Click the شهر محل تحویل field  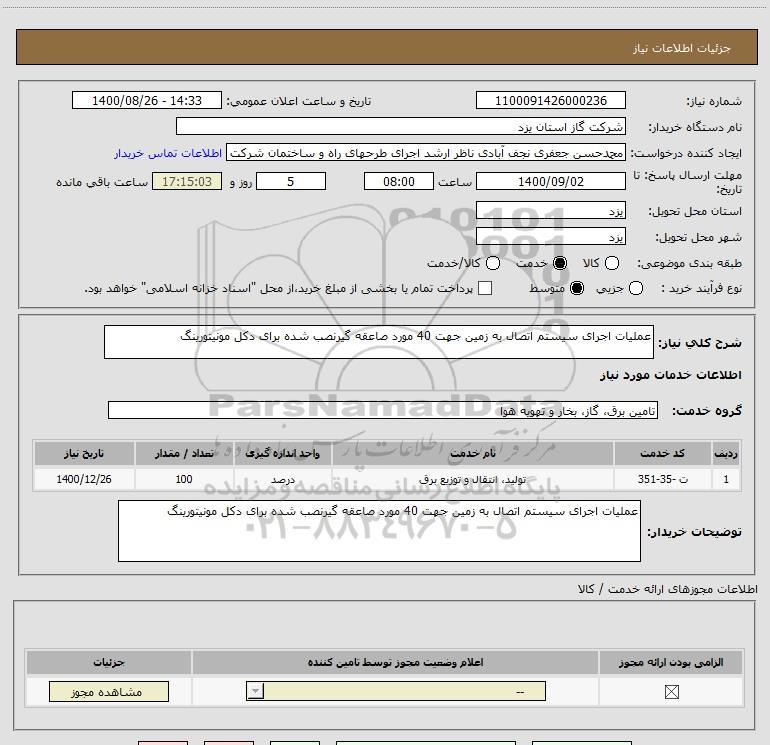(x=550, y=237)
